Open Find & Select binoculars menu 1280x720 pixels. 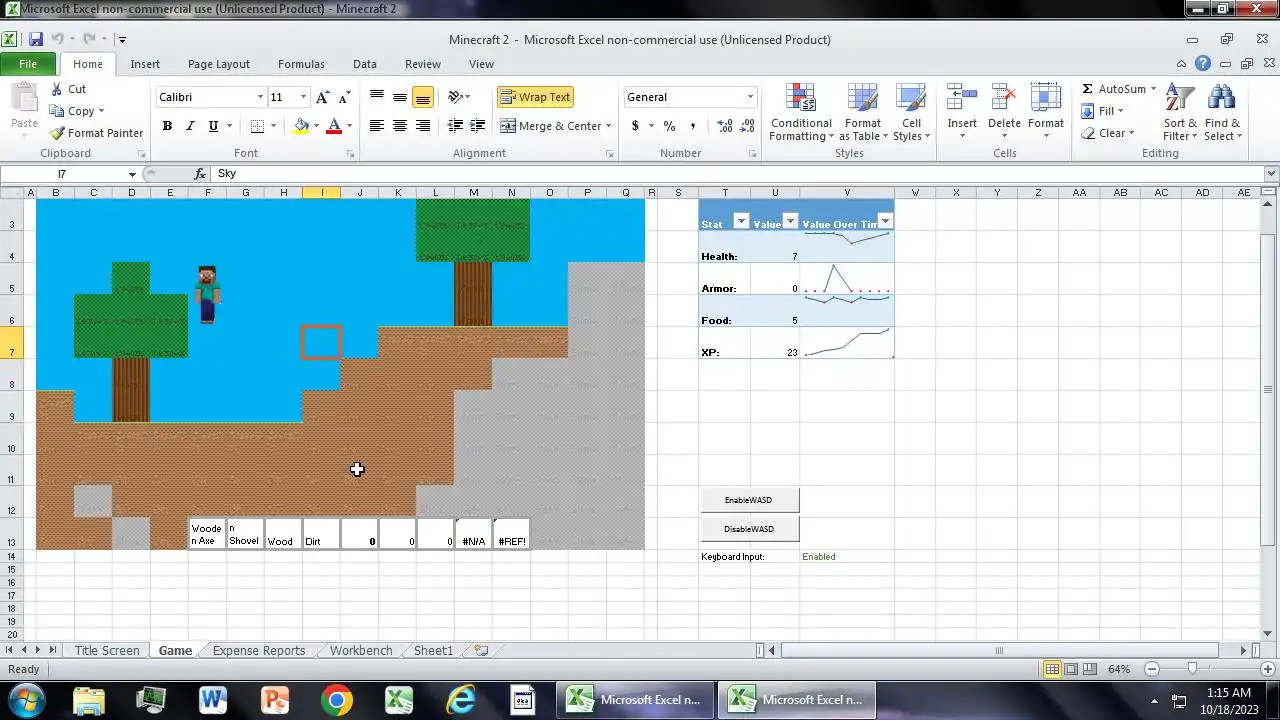pyautogui.click(x=1222, y=112)
